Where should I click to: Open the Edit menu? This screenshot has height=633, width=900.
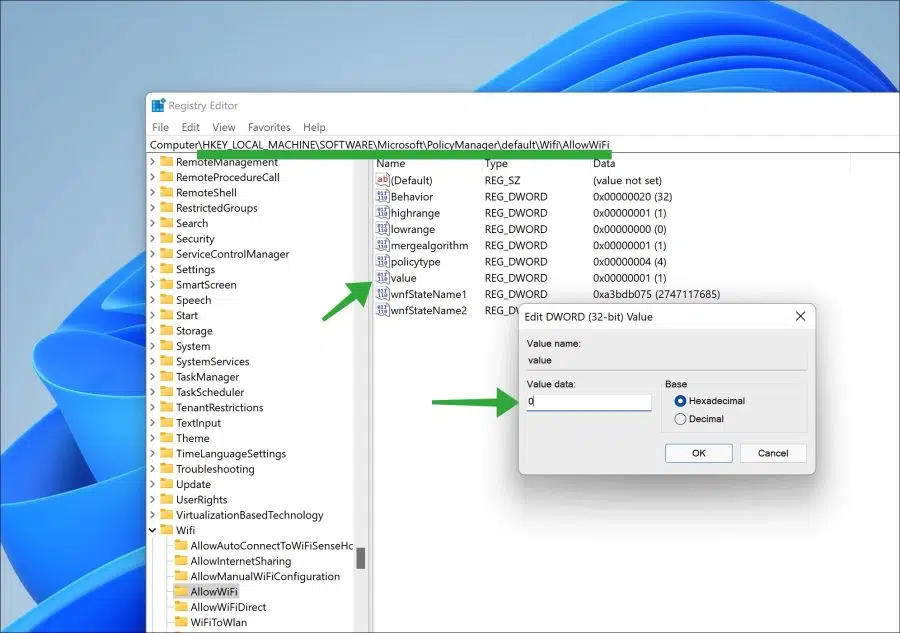pyautogui.click(x=191, y=127)
